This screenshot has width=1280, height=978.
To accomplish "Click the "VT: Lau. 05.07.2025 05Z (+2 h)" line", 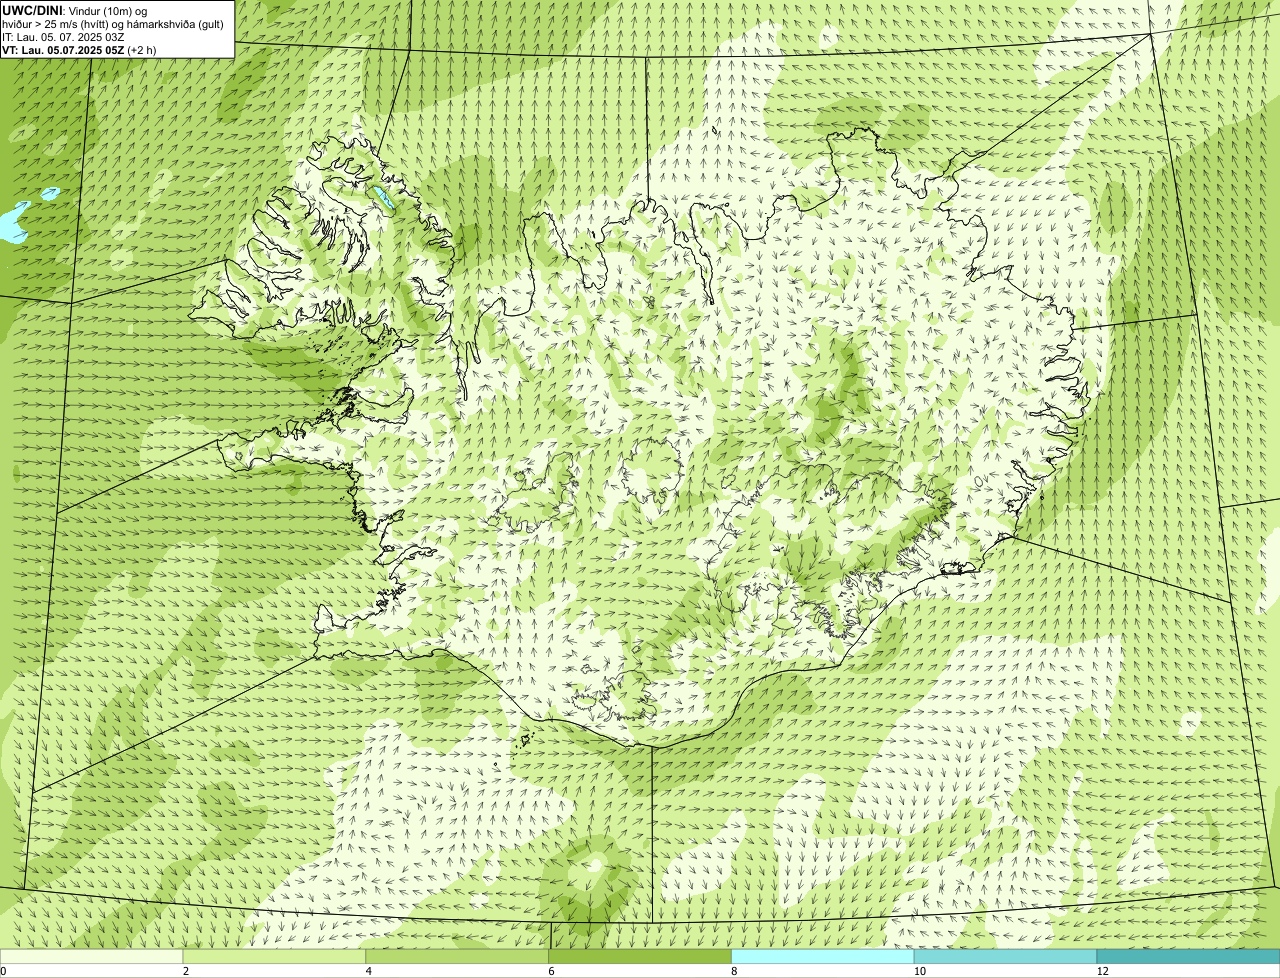I will click(x=79, y=50).
